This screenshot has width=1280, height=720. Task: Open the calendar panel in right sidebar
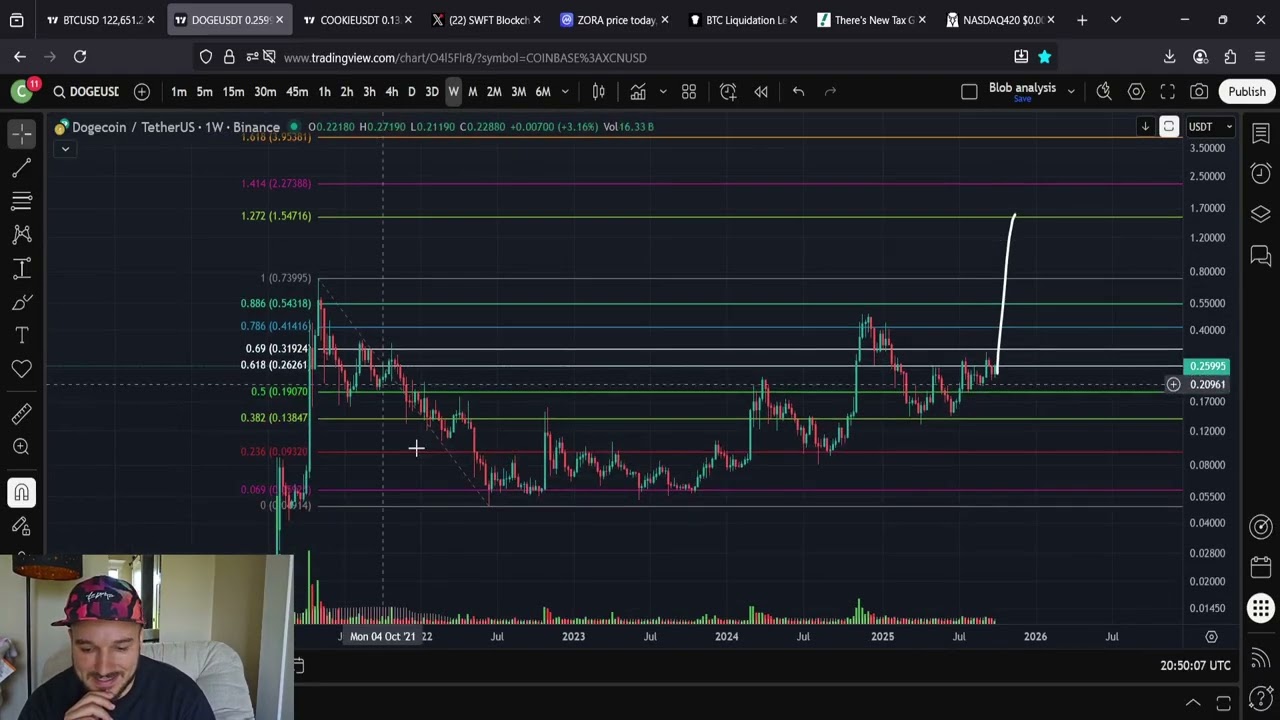(1260, 568)
